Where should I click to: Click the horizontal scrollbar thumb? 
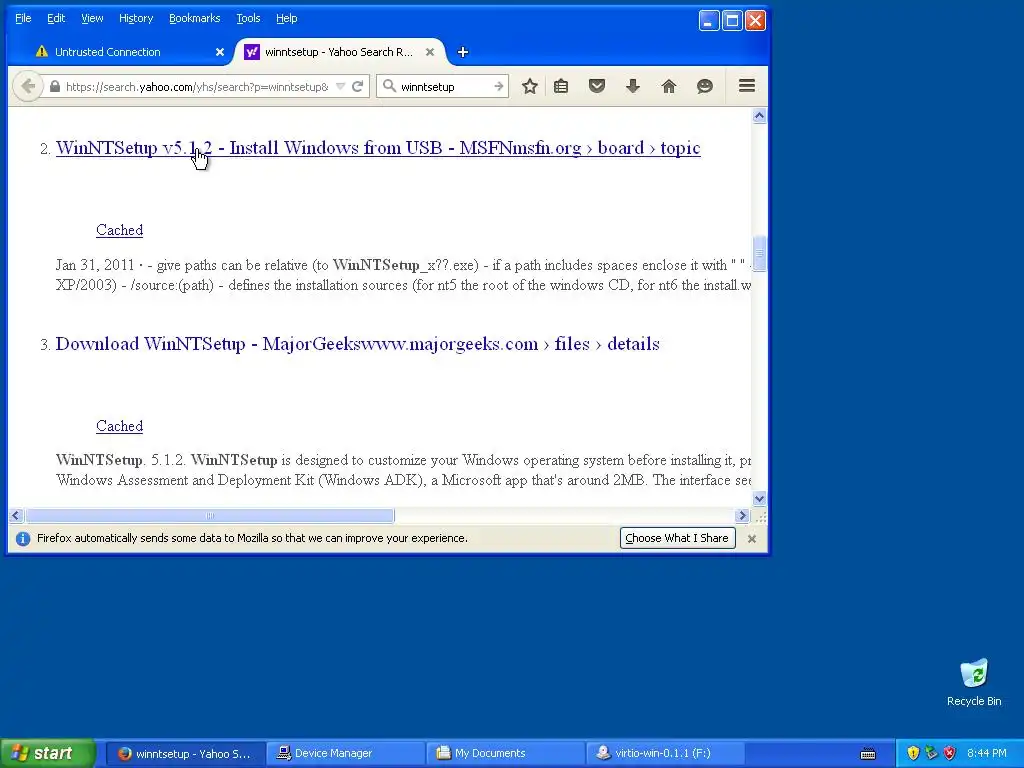tap(210, 515)
